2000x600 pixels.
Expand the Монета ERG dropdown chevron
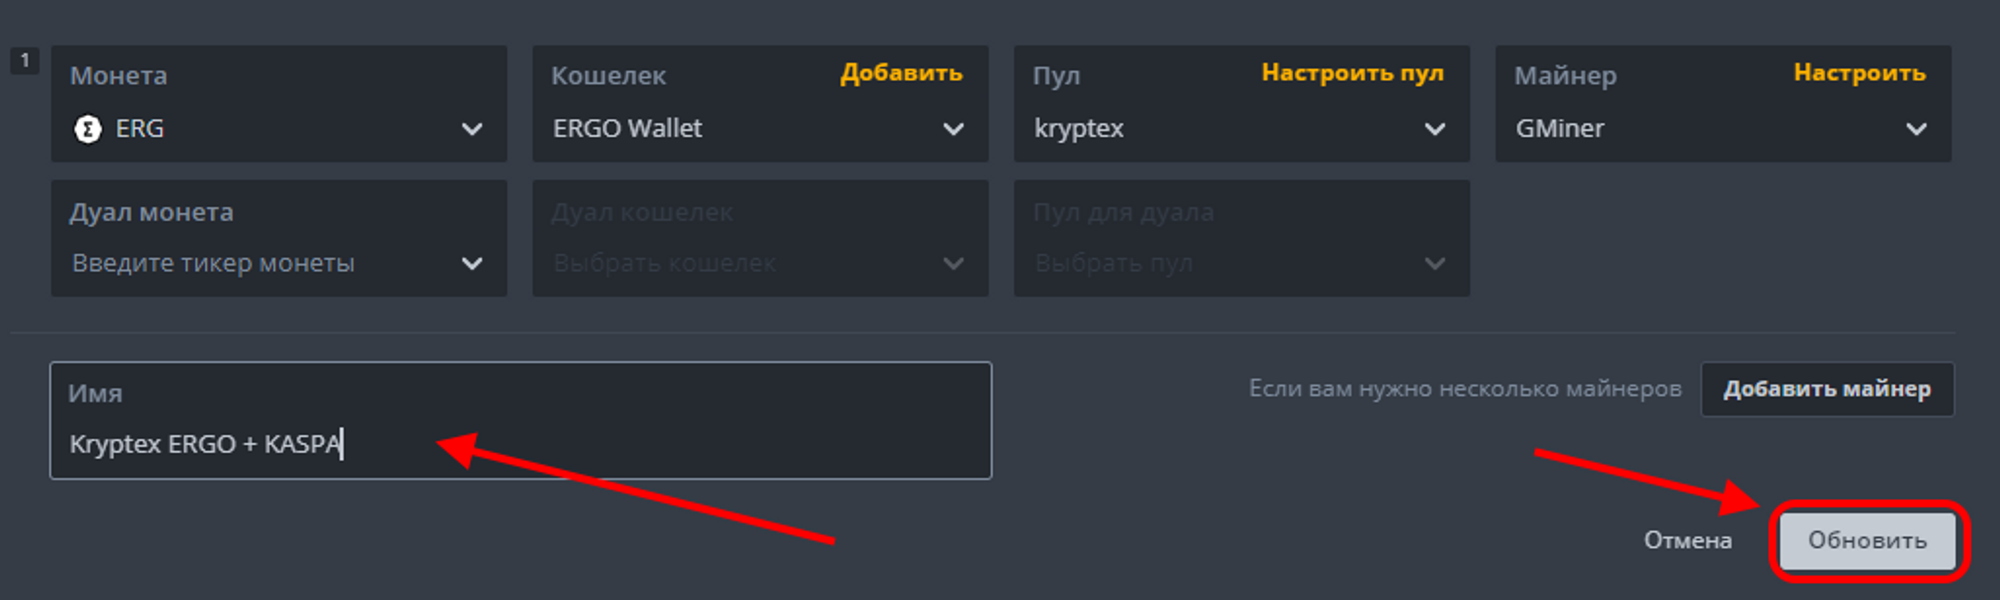[472, 129]
